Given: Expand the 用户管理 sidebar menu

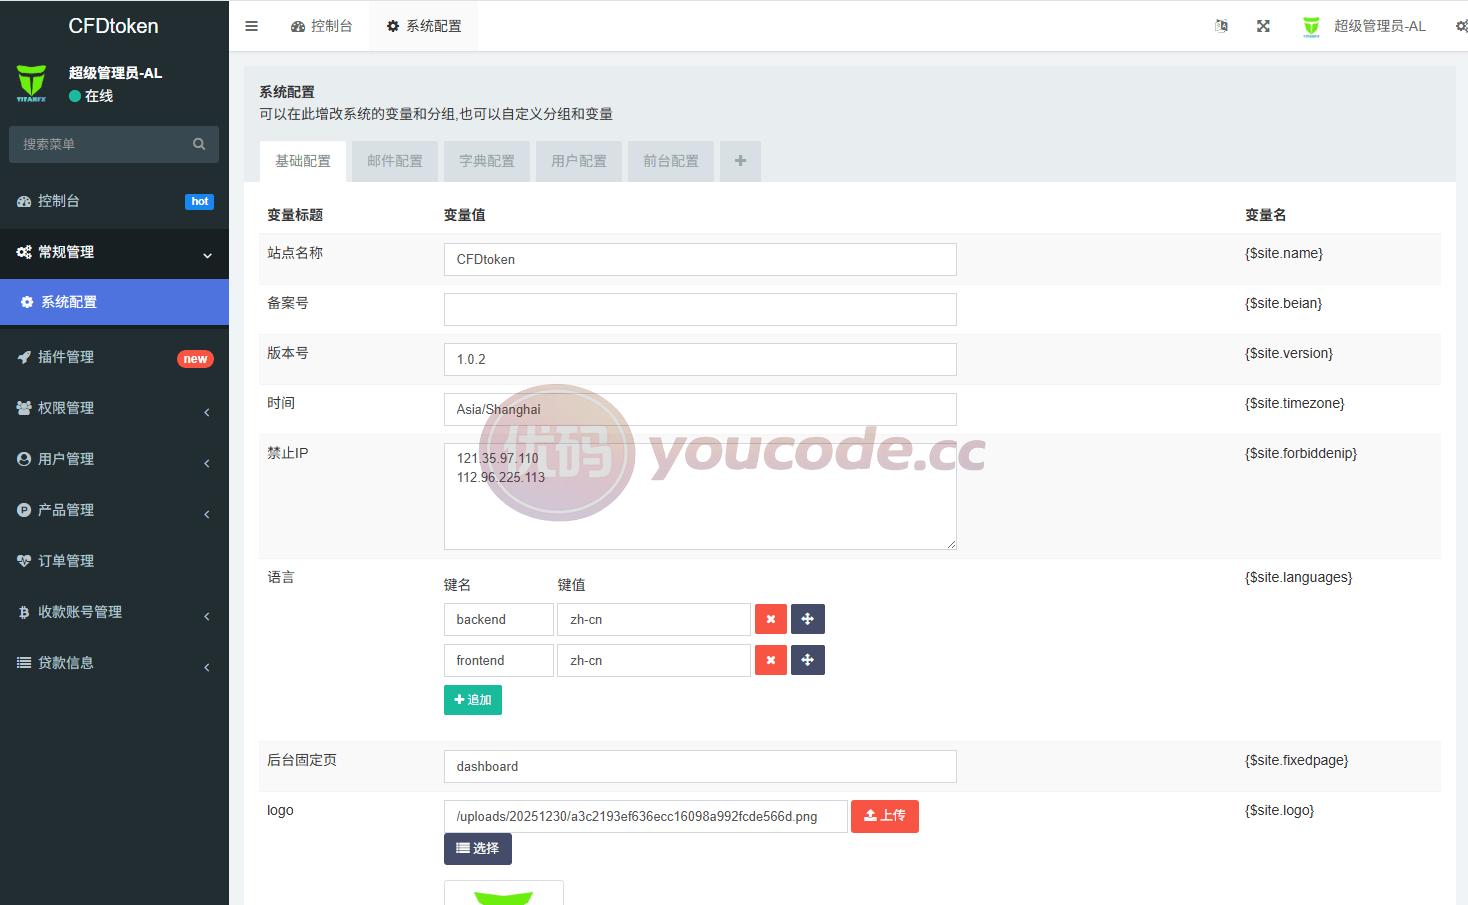Looking at the screenshot, I should tap(114, 459).
